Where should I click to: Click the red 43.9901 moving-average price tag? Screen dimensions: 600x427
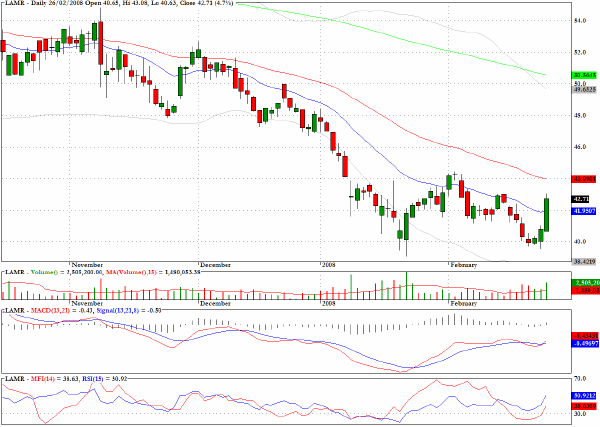tap(585, 179)
